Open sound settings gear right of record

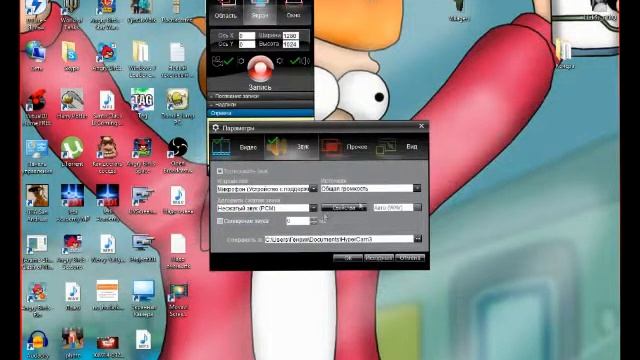(x=280, y=61)
